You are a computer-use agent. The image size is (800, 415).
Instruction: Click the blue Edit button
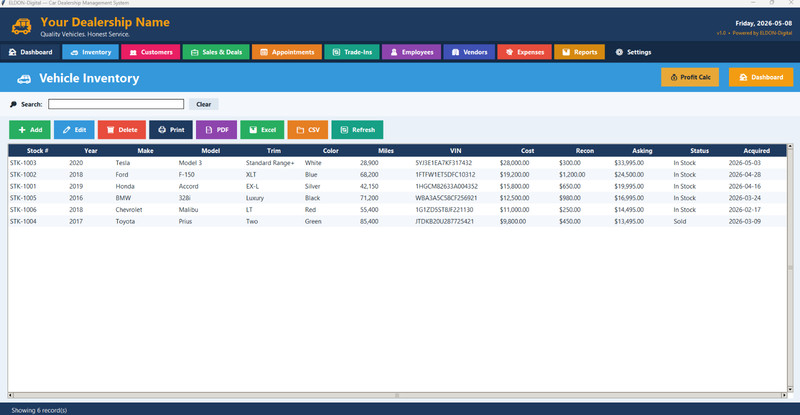click(74, 130)
